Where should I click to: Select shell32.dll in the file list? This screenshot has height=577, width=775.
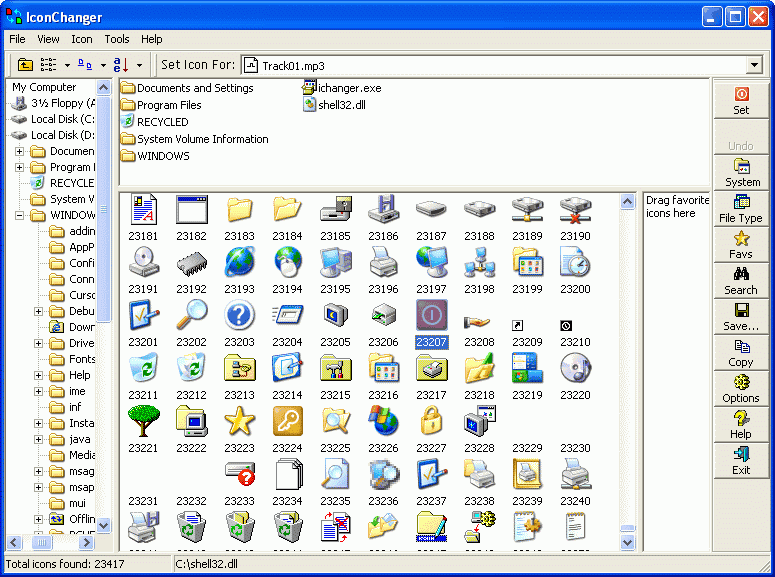[335, 105]
